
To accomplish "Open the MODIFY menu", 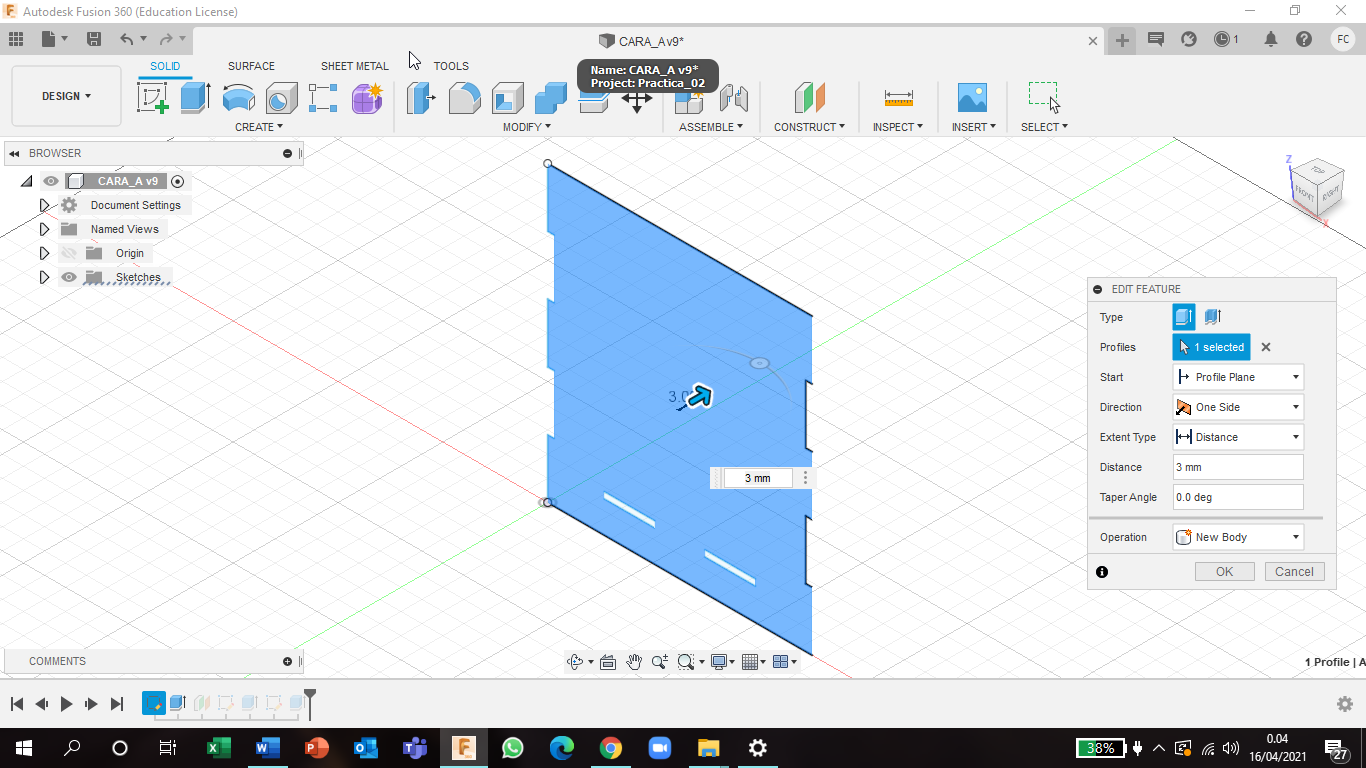I will (x=526, y=127).
